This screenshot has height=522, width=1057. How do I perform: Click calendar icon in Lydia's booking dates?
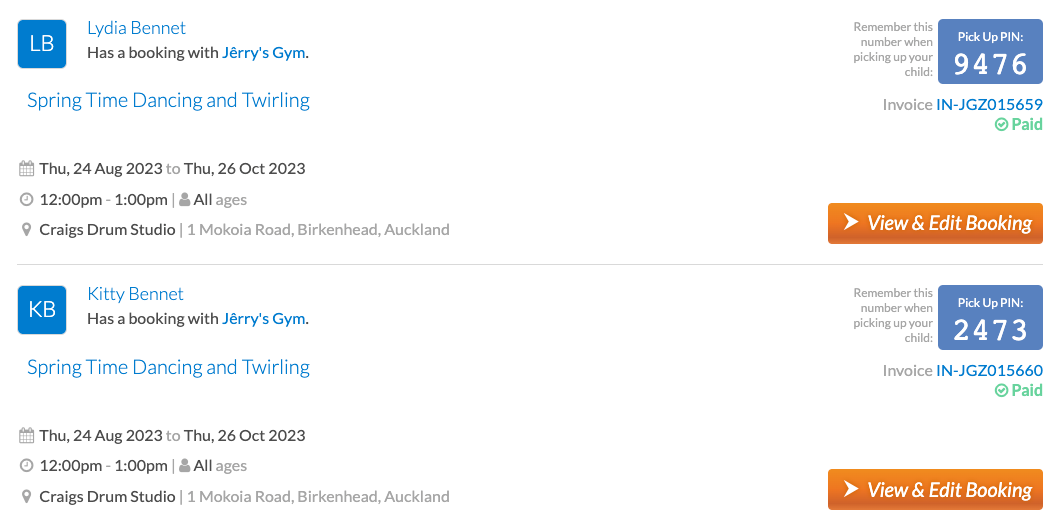(26, 169)
